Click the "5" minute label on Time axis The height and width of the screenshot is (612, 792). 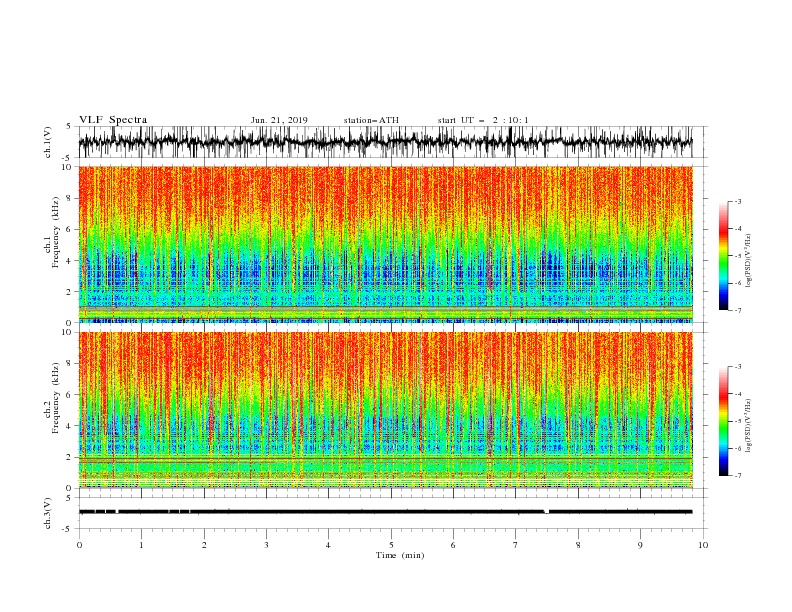(391, 545)
